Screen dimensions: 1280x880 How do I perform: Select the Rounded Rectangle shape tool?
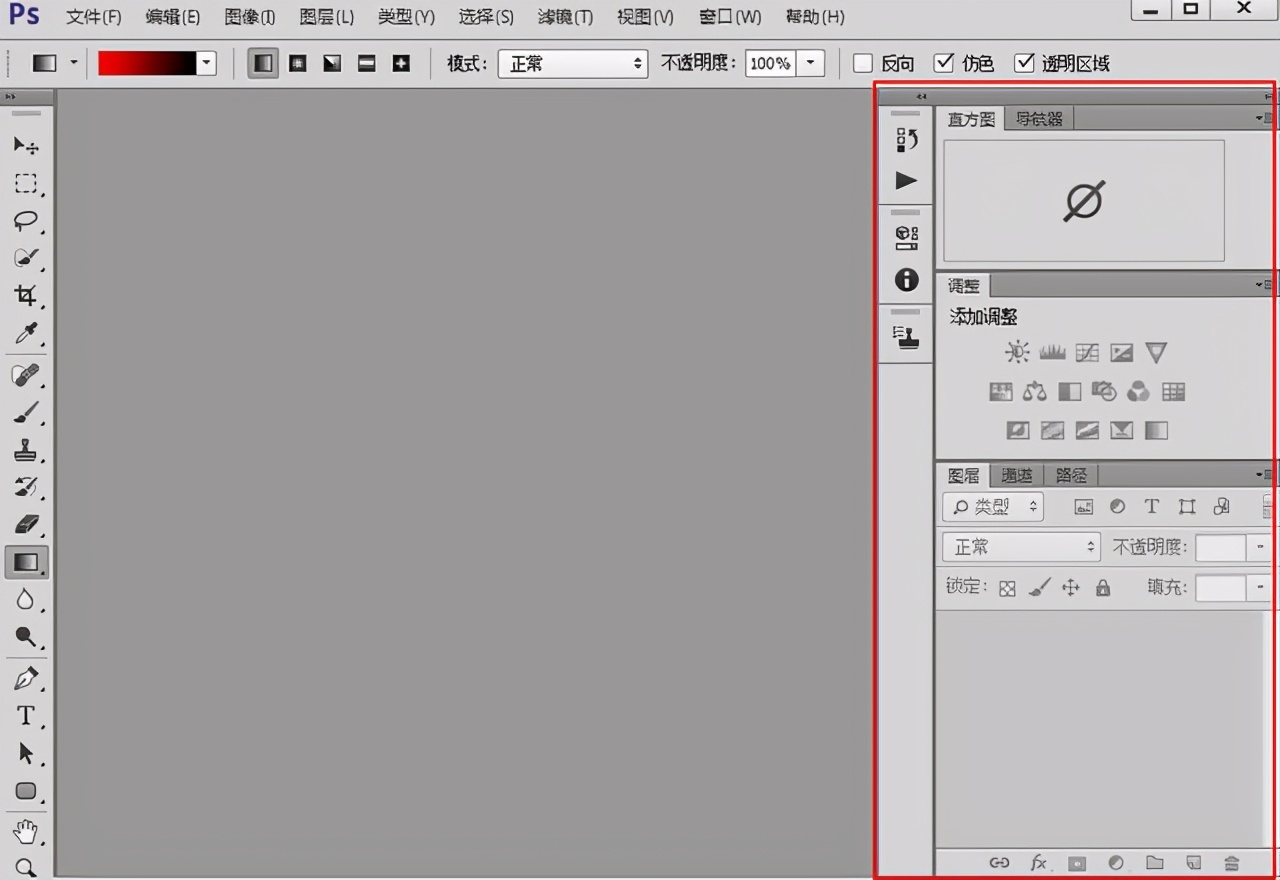click(x=26, y=791)
